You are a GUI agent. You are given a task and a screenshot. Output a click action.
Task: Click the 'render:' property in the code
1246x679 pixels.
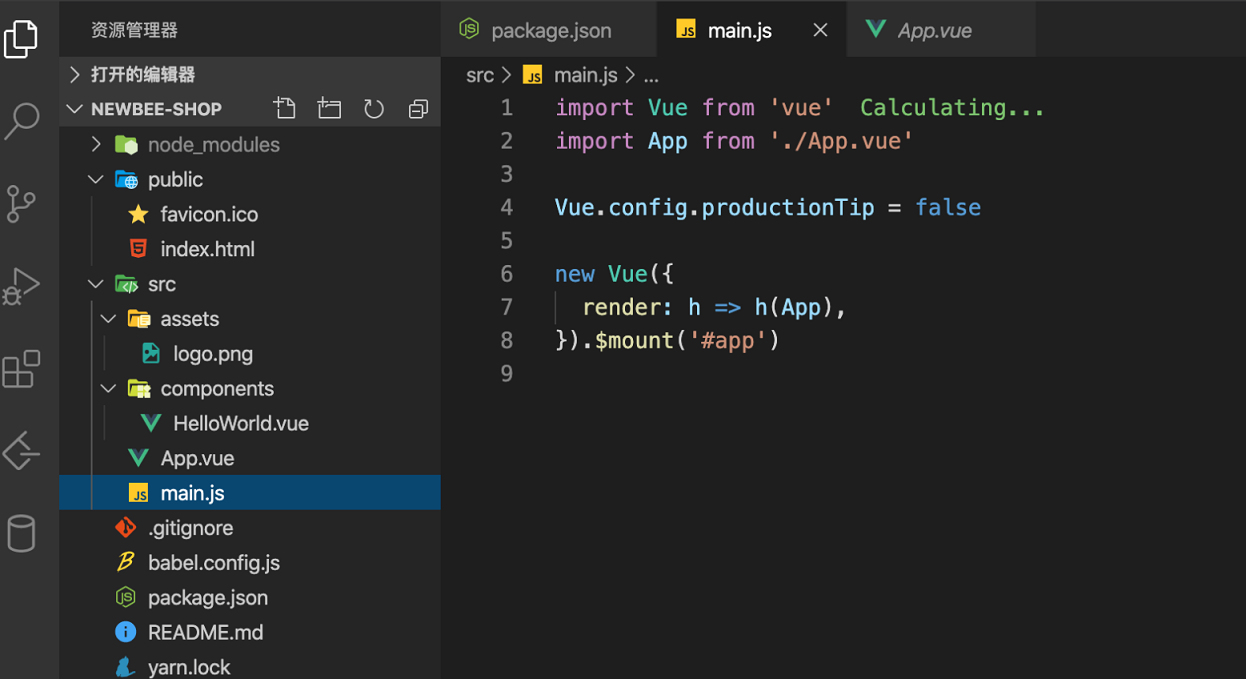(628, 307)
